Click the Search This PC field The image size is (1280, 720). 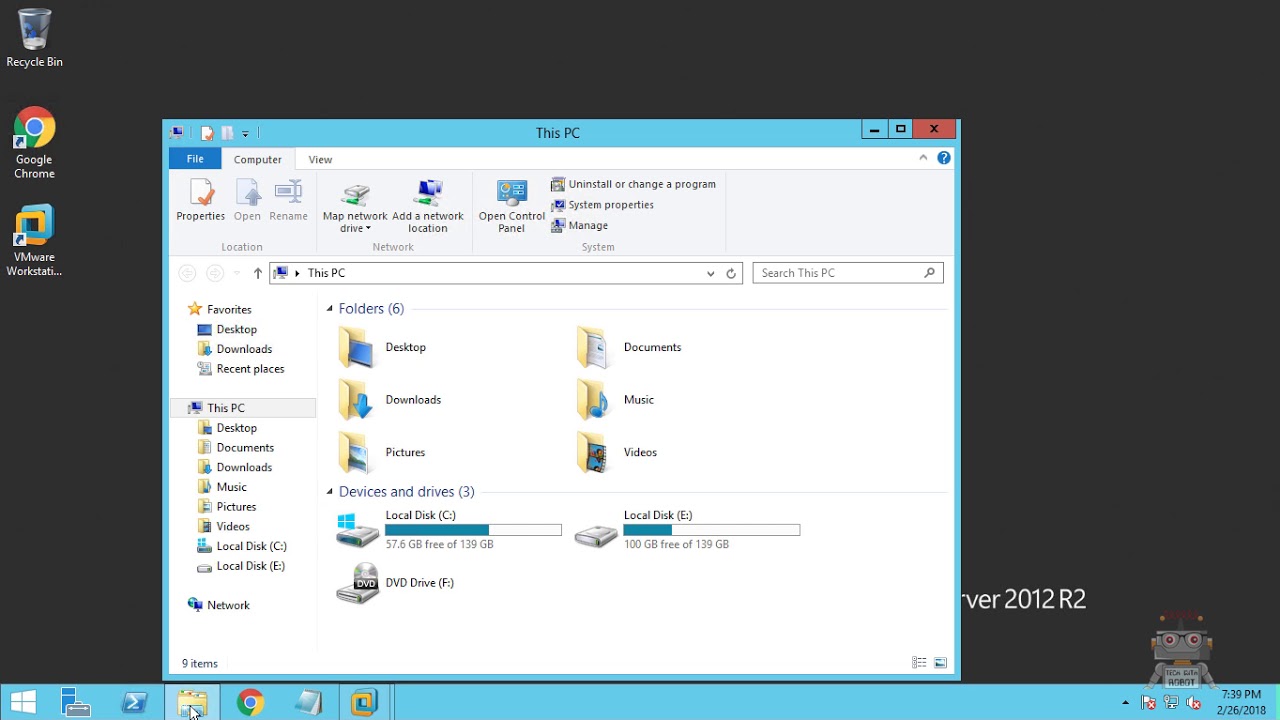847,273
